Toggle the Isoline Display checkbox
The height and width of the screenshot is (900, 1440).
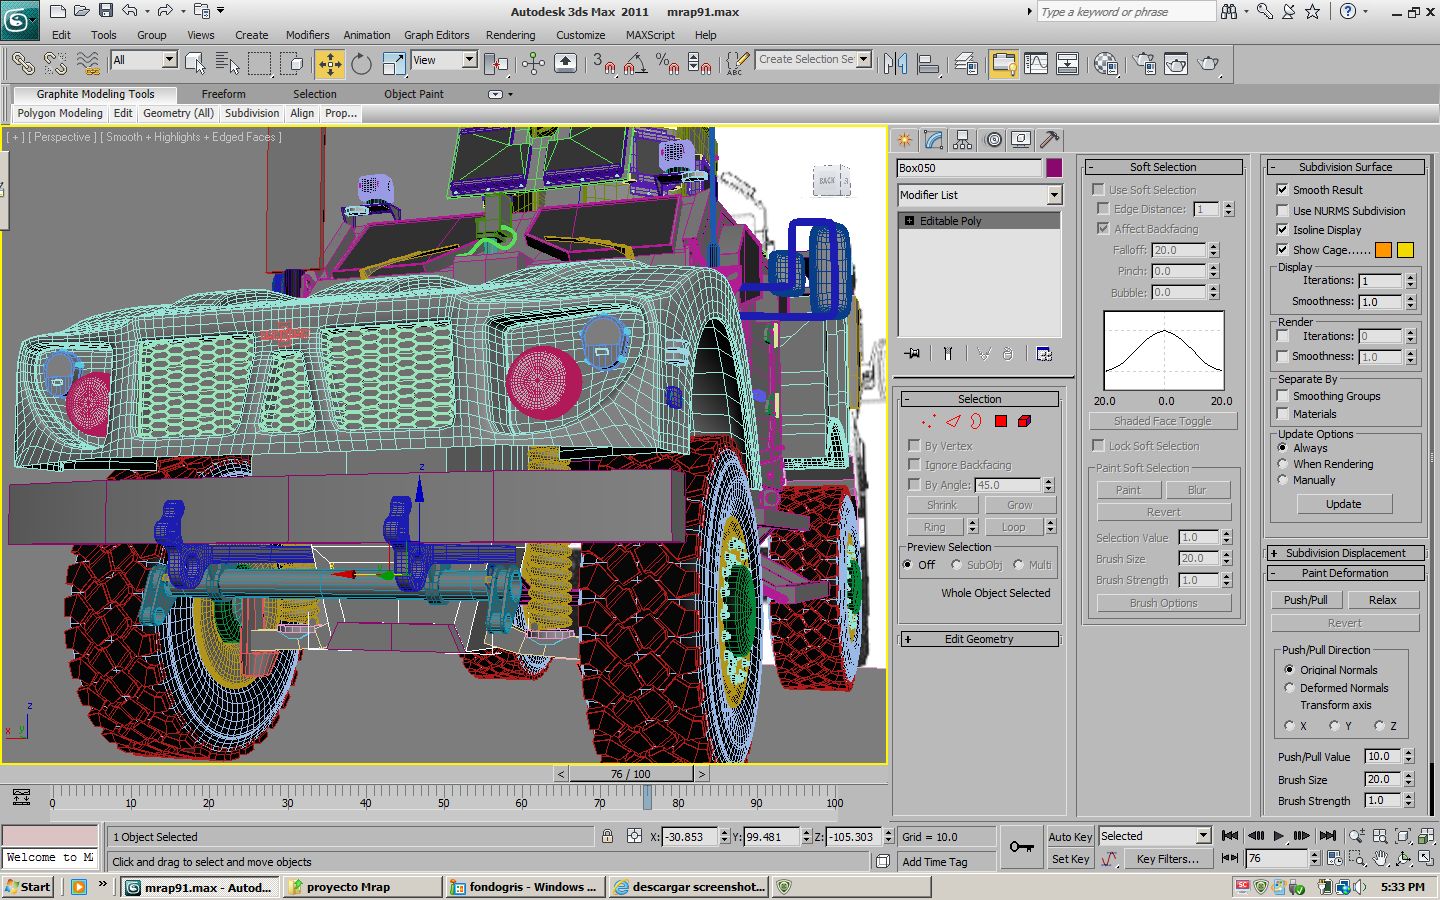tap(1282, 229)
